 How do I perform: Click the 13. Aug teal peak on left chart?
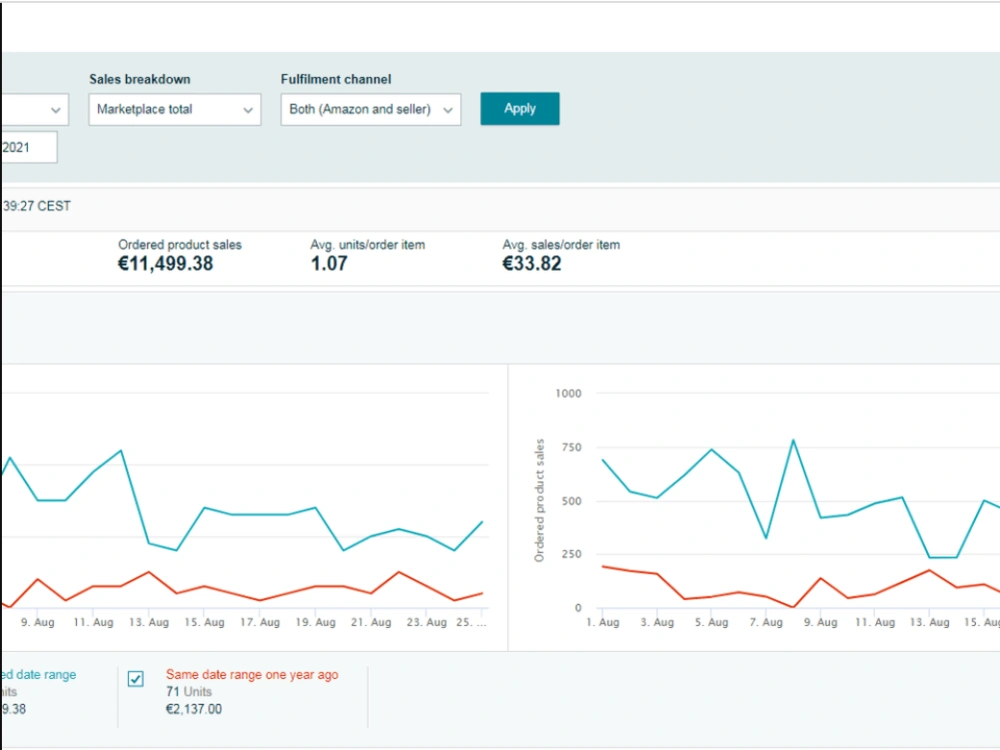pyautogui.click(x=121, y=451)
